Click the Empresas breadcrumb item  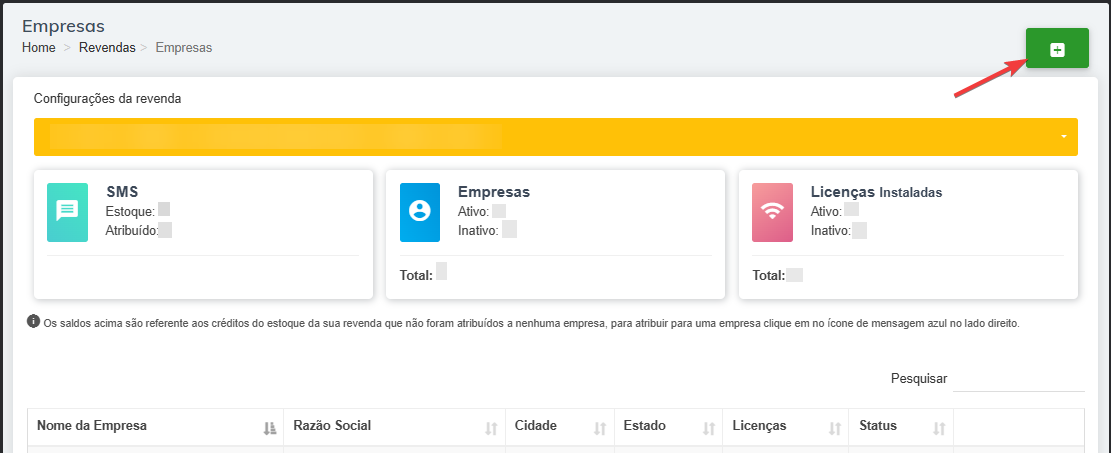[184, 47]
